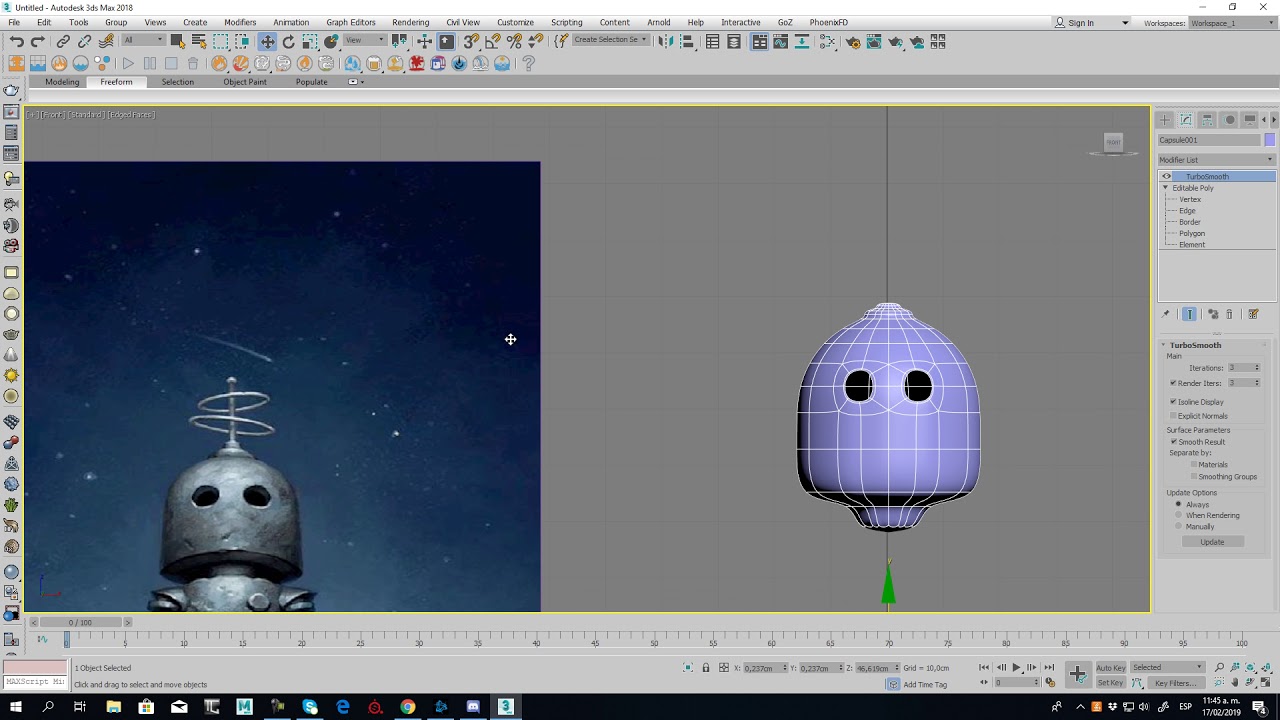Open the Modifier List dropdown
The height and width of the screenshot is (720, 1280).
coord(1216,160)
